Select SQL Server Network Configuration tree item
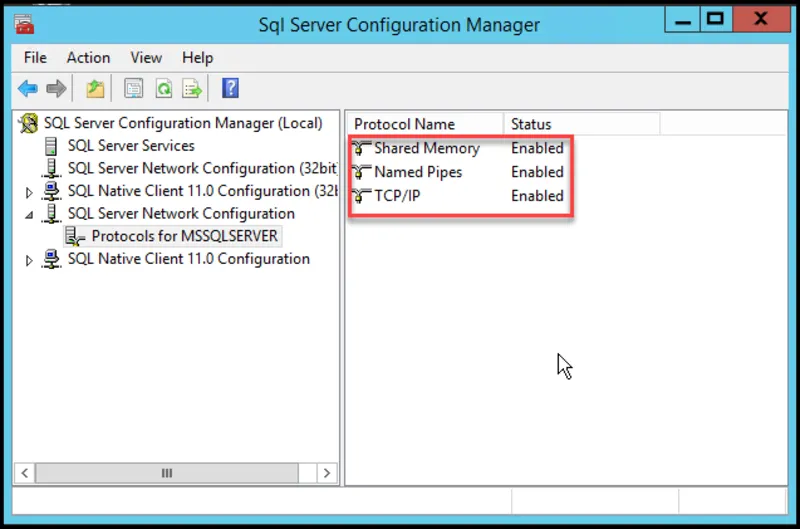Image resolution: width=800 pixels, height=529 pixels. (181, 213)
